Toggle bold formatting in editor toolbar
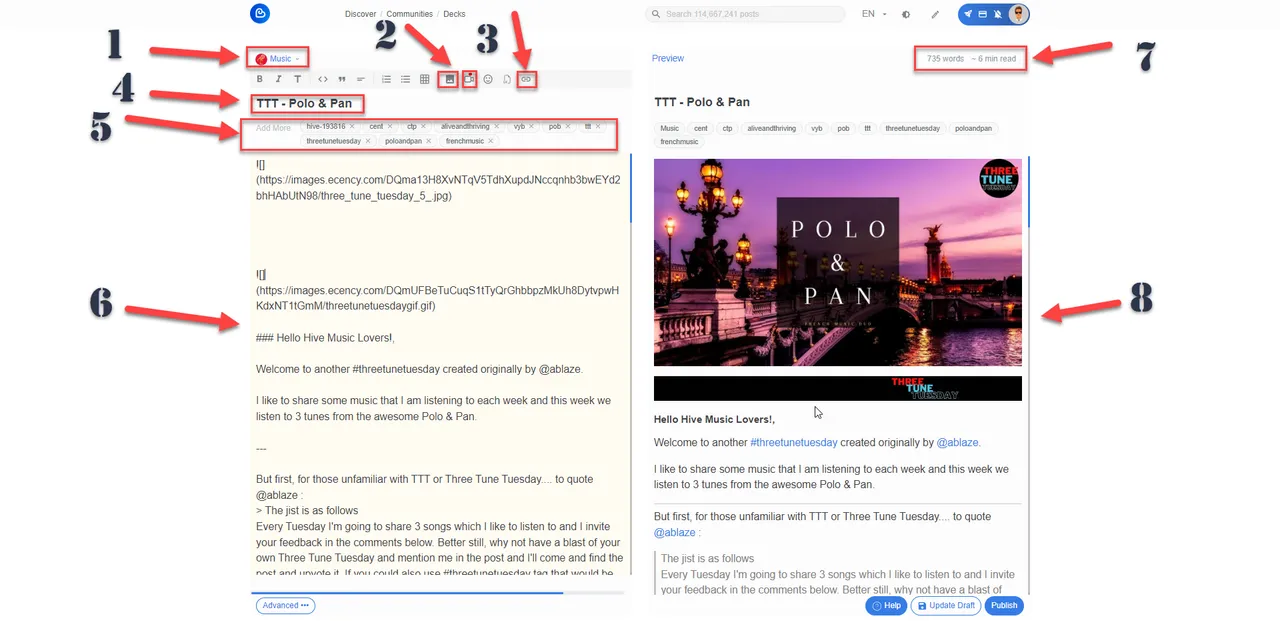1280x621 pixels. click(260, 79)
